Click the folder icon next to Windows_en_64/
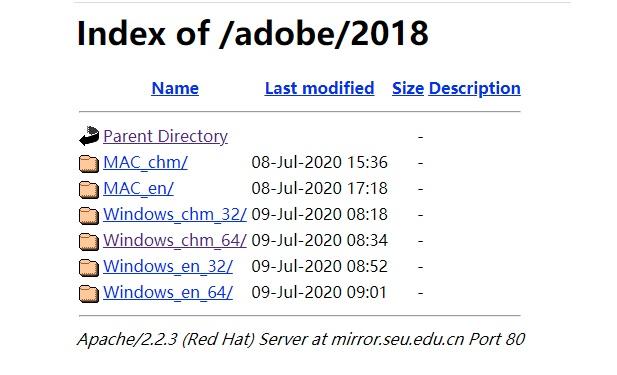 (x=89, y=294)
